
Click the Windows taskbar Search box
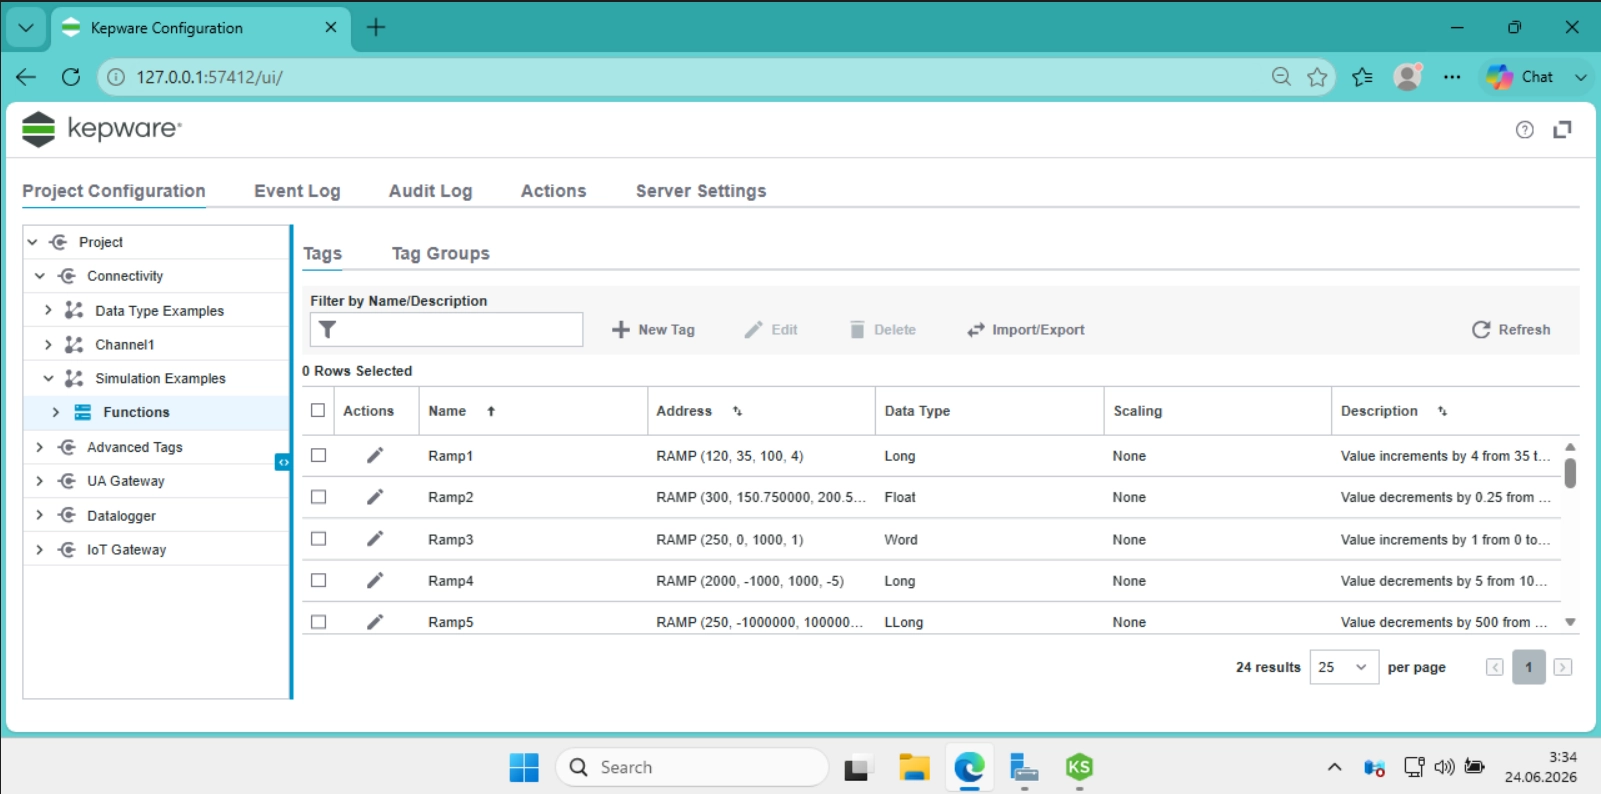[692, 768]
